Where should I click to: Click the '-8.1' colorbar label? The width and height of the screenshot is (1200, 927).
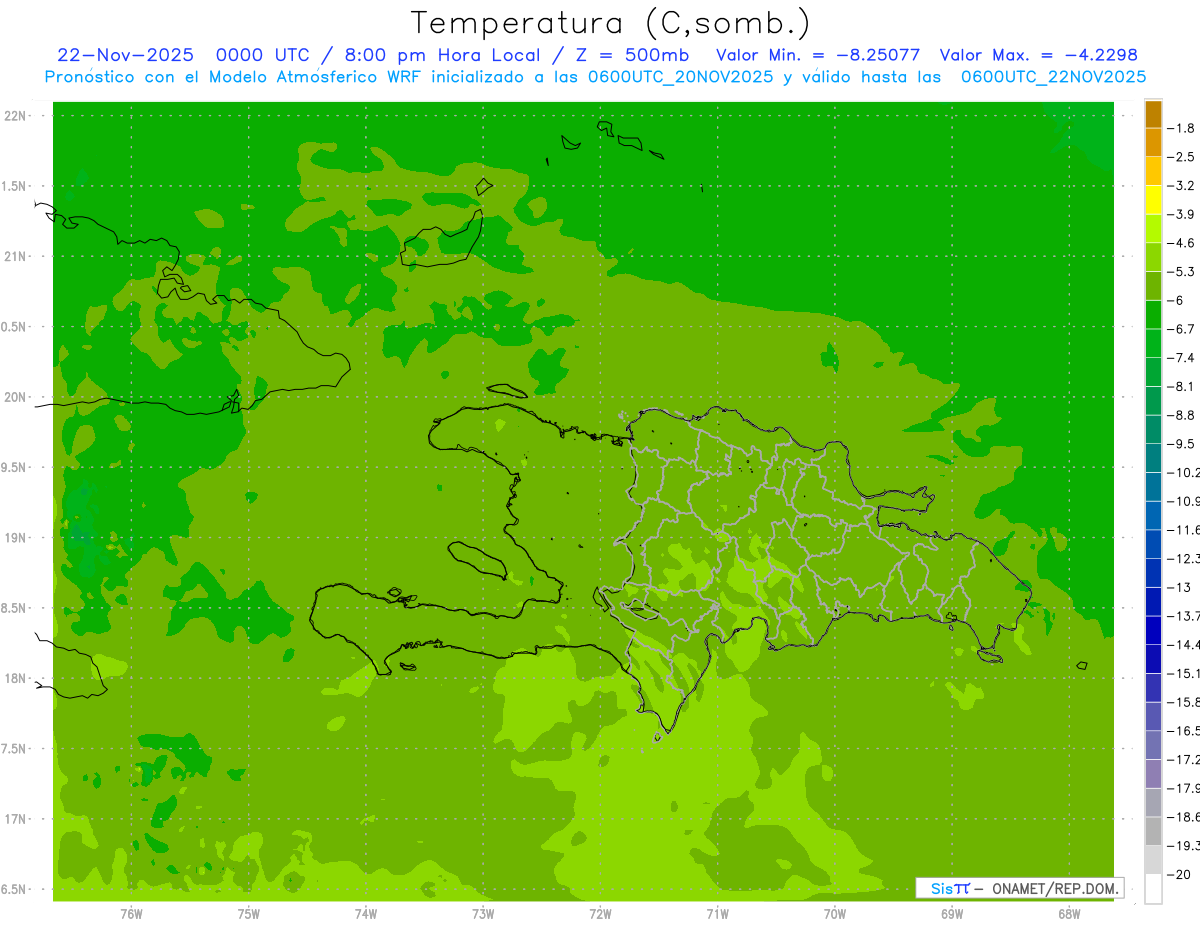pyautogui.click(x=1182, y=386)
